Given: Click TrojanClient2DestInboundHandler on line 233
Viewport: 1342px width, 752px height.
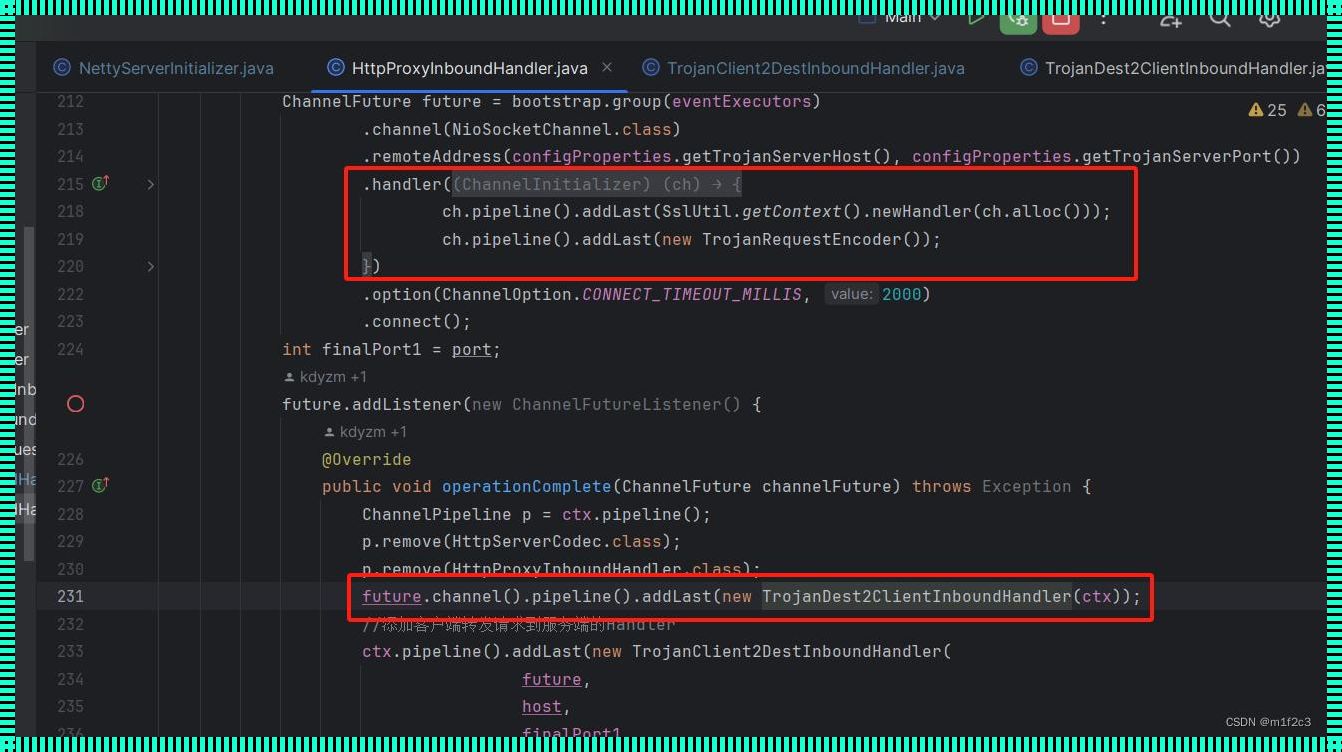Looking at the screenshot, I should click(x=786, y=651).
